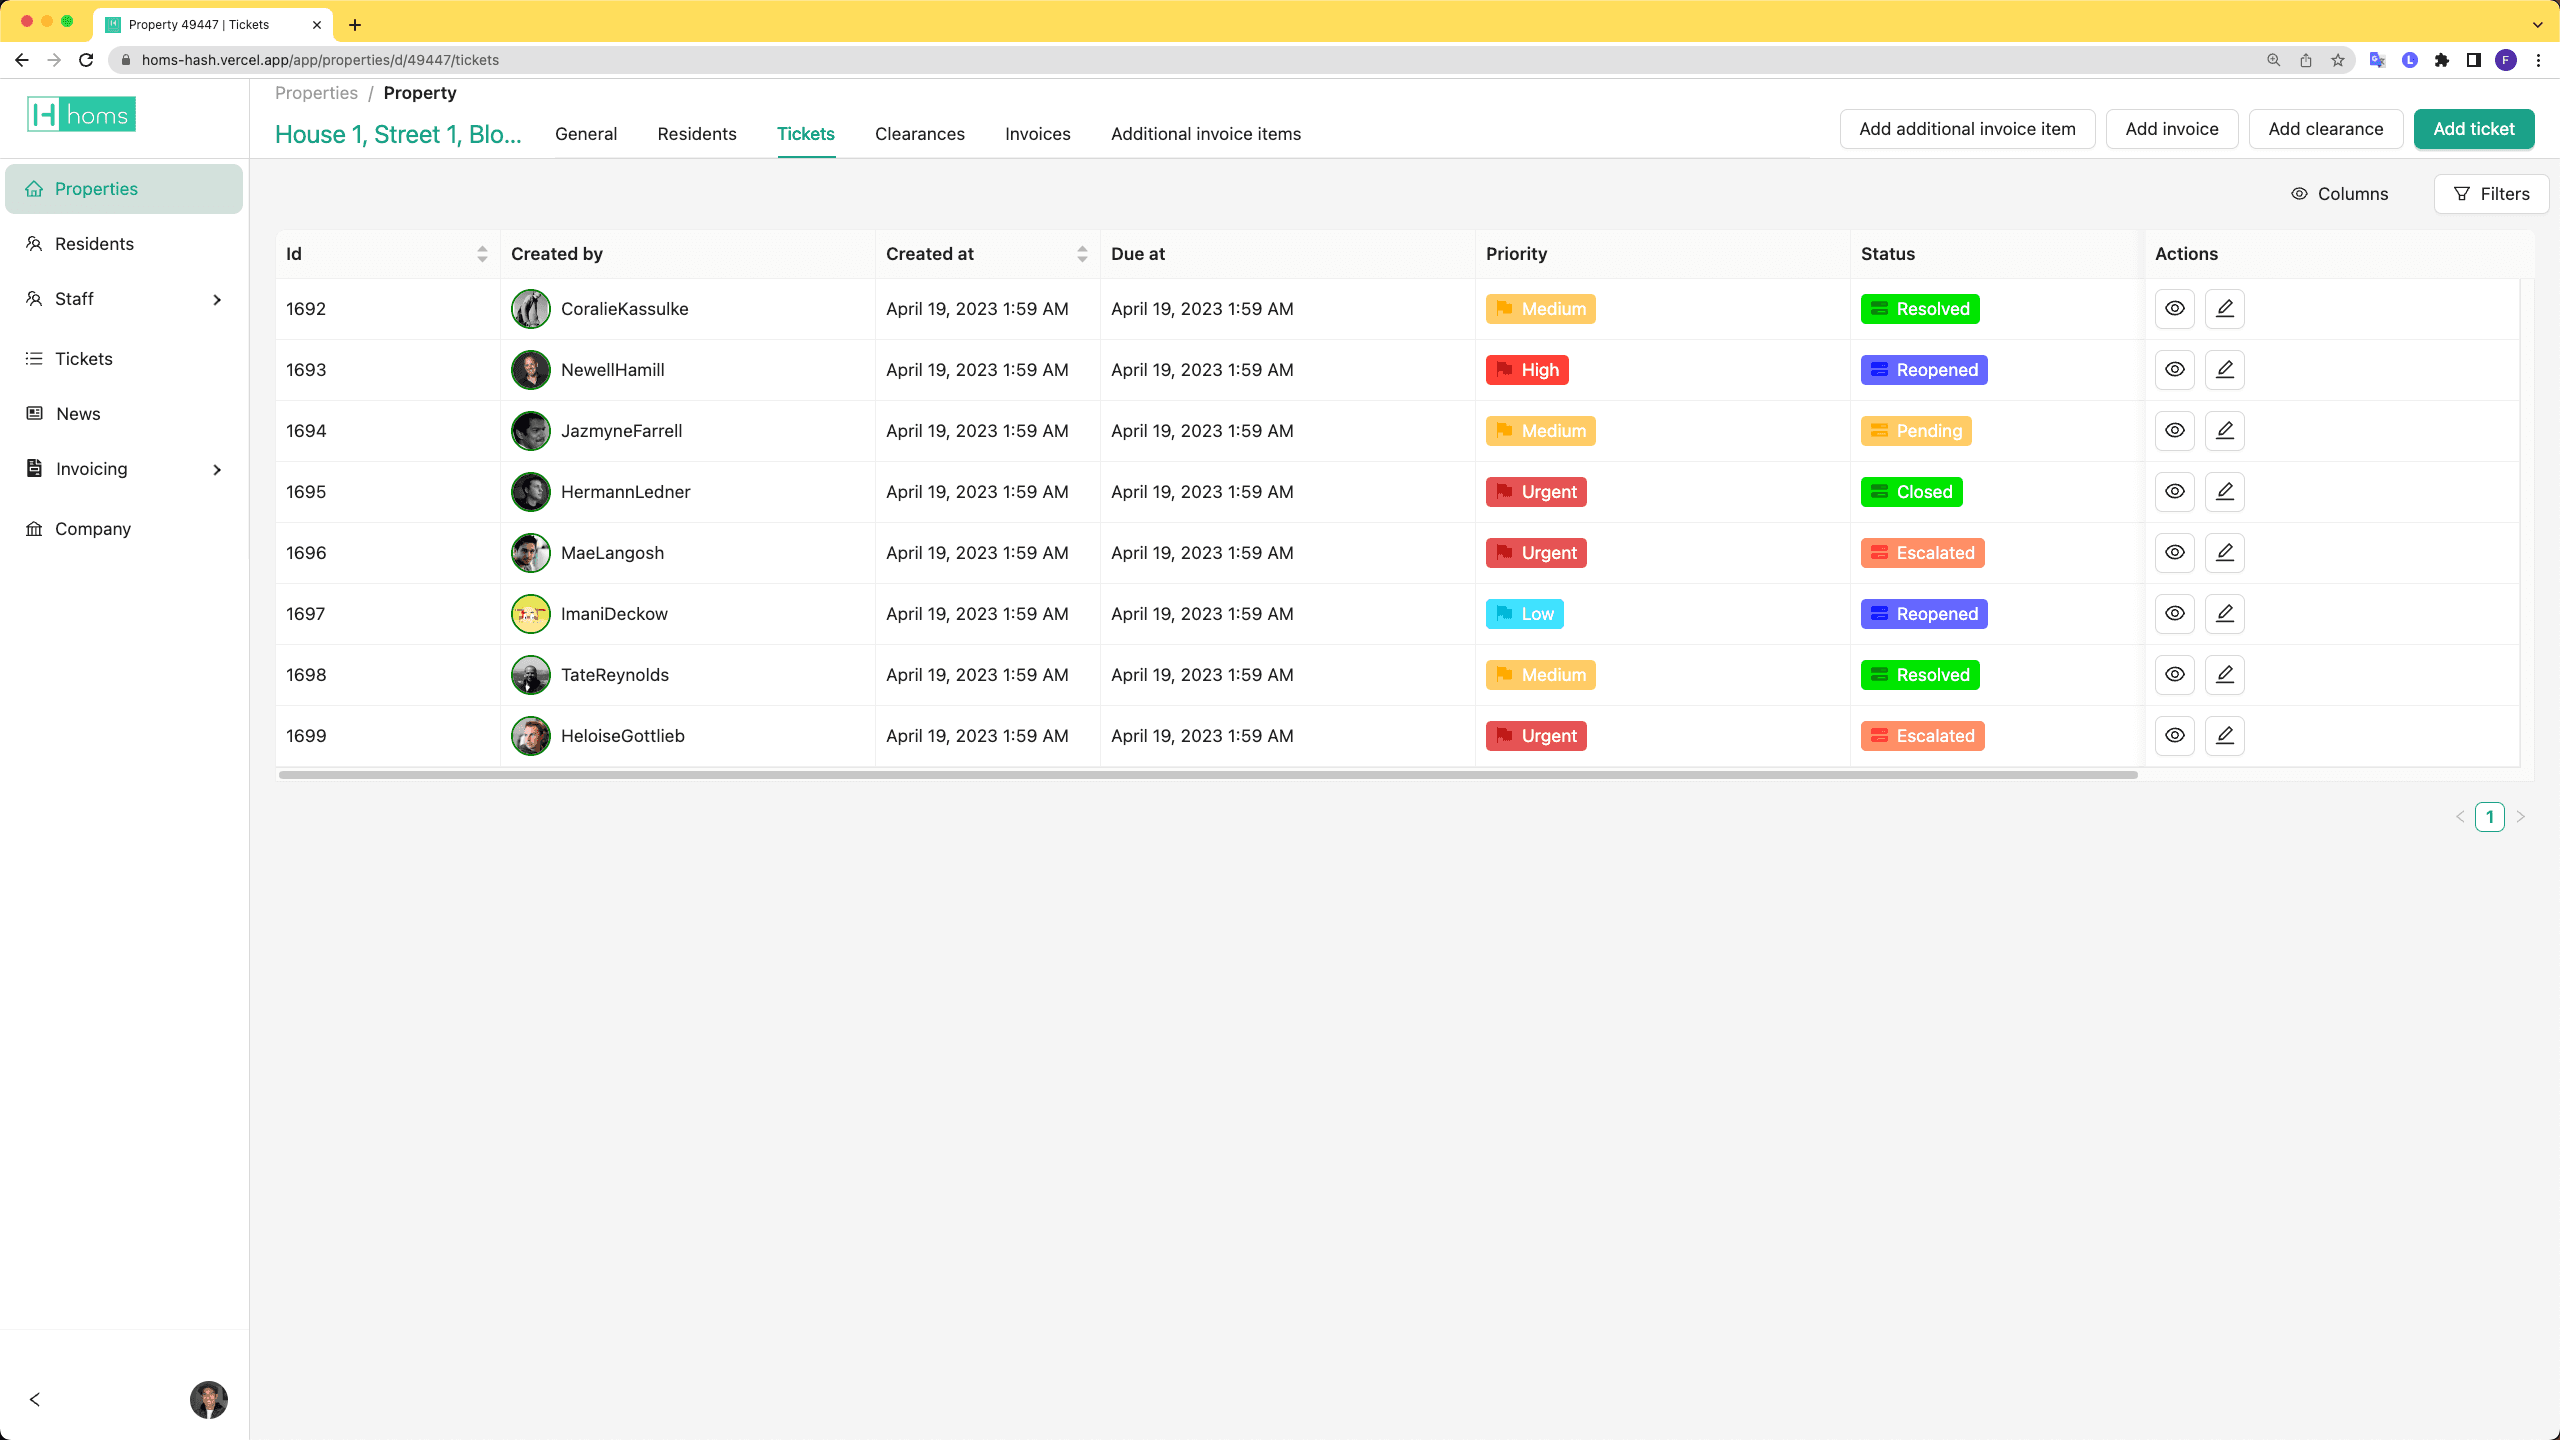
Task: Click the homs logo
Action: click(x=81, y=115)
